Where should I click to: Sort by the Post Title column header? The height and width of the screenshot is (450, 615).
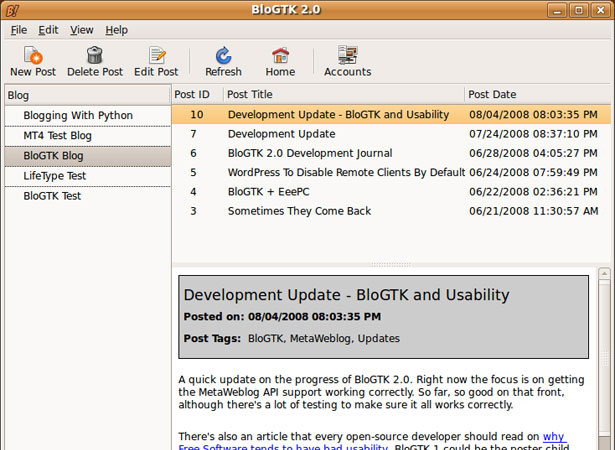(x=344, y=95)
